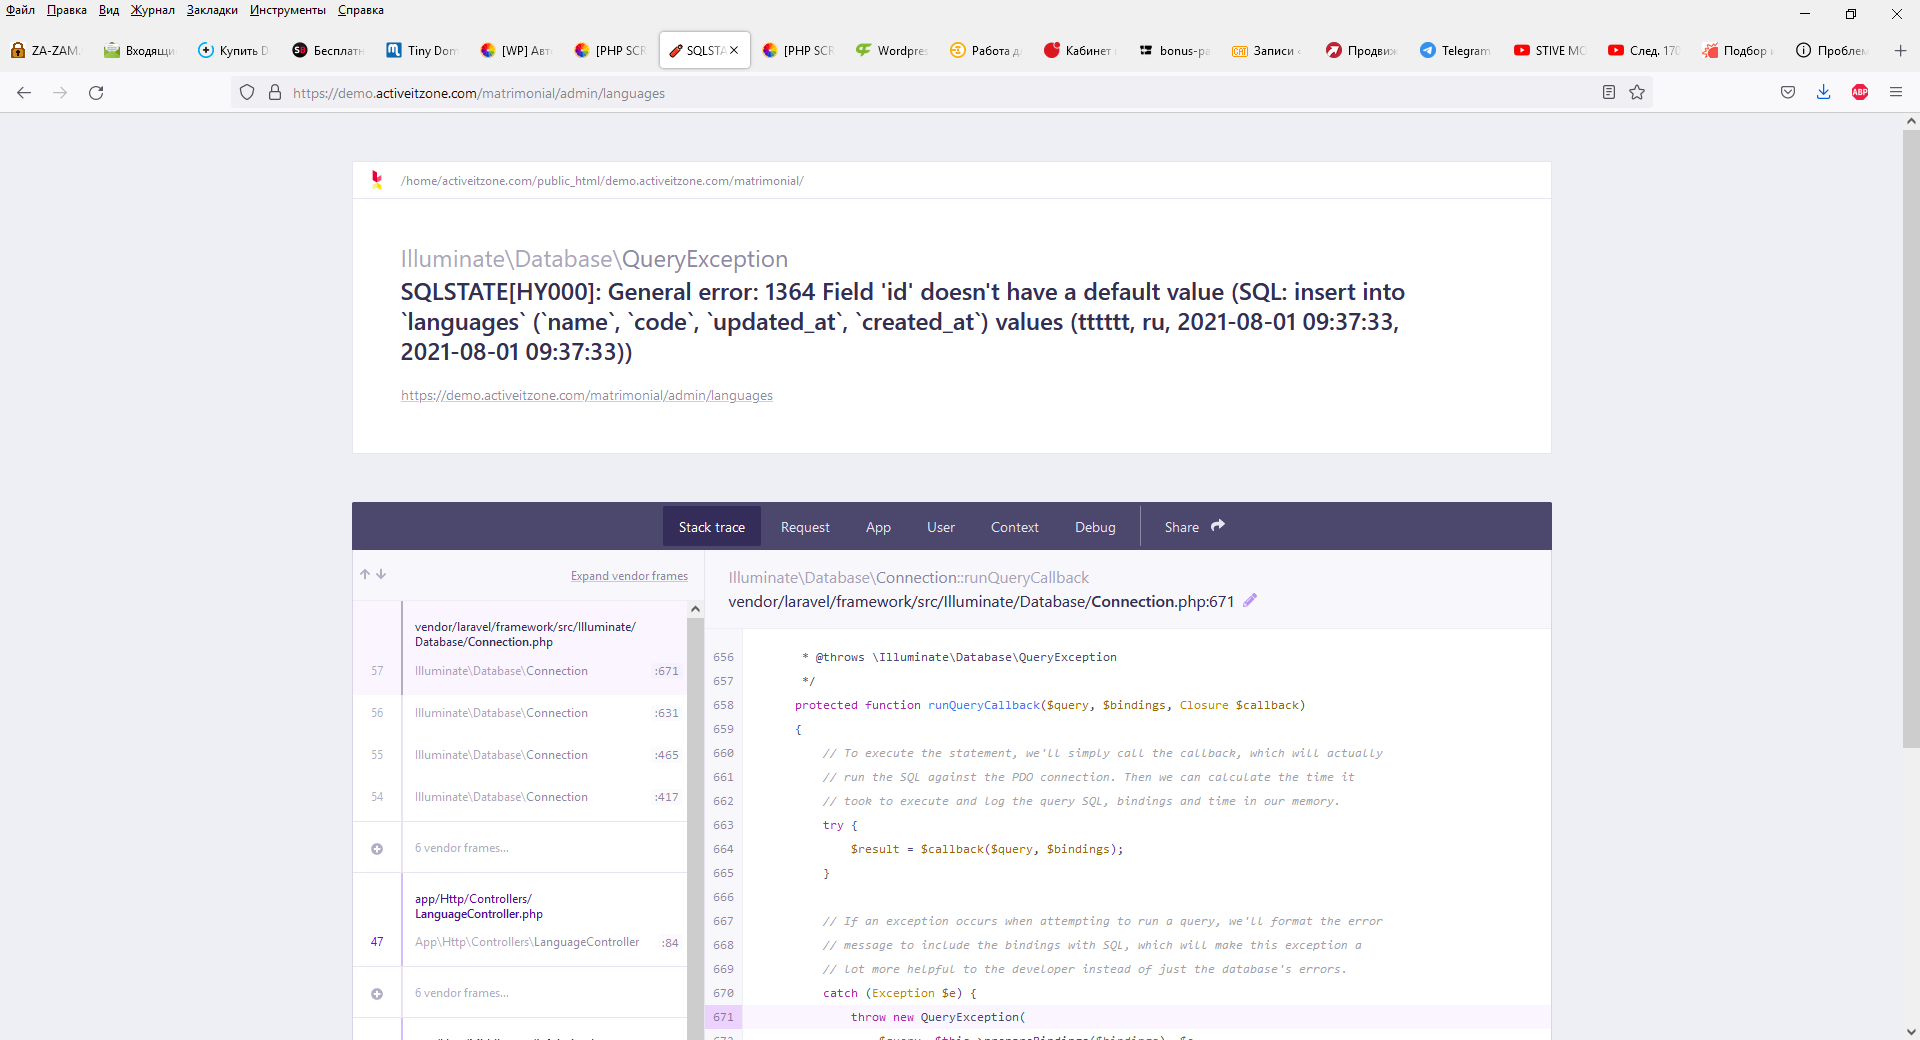Switch to the Request tab
Viewport: 1920px width, 1040px height.
point(804,527)
